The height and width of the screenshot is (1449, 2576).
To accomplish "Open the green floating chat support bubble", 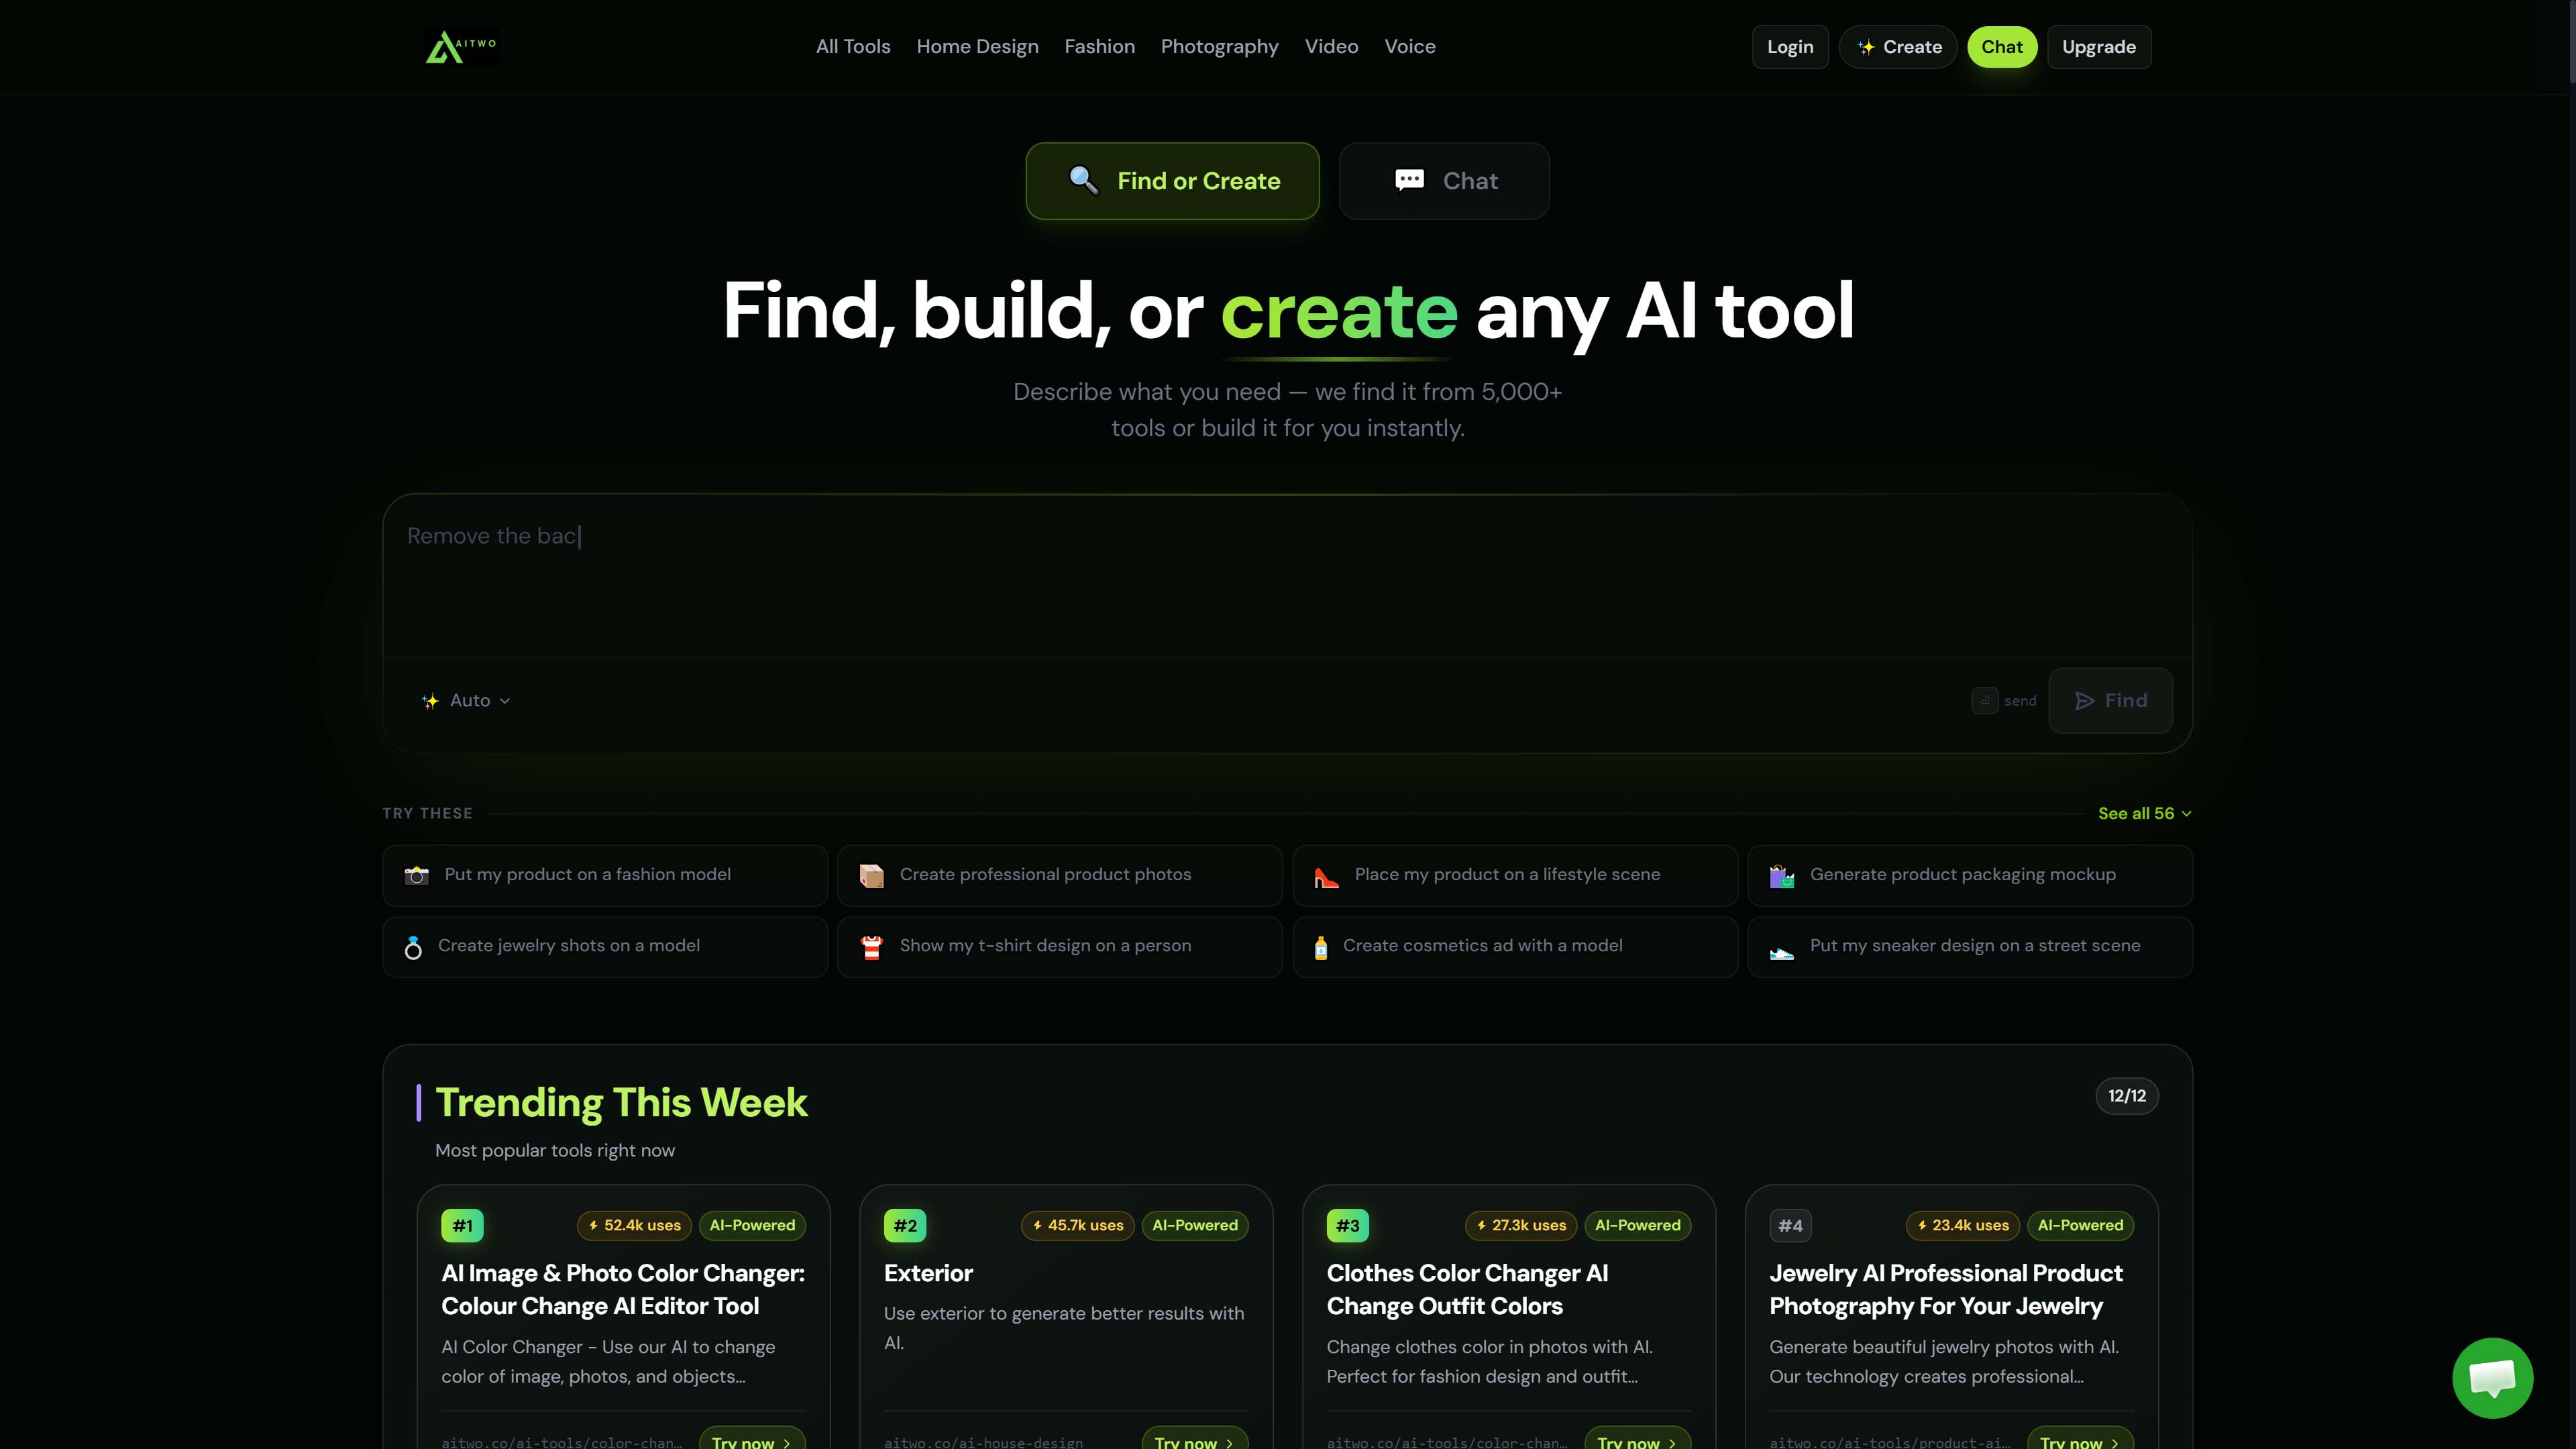I will pyautogui.click(x=2492, y=1377).
